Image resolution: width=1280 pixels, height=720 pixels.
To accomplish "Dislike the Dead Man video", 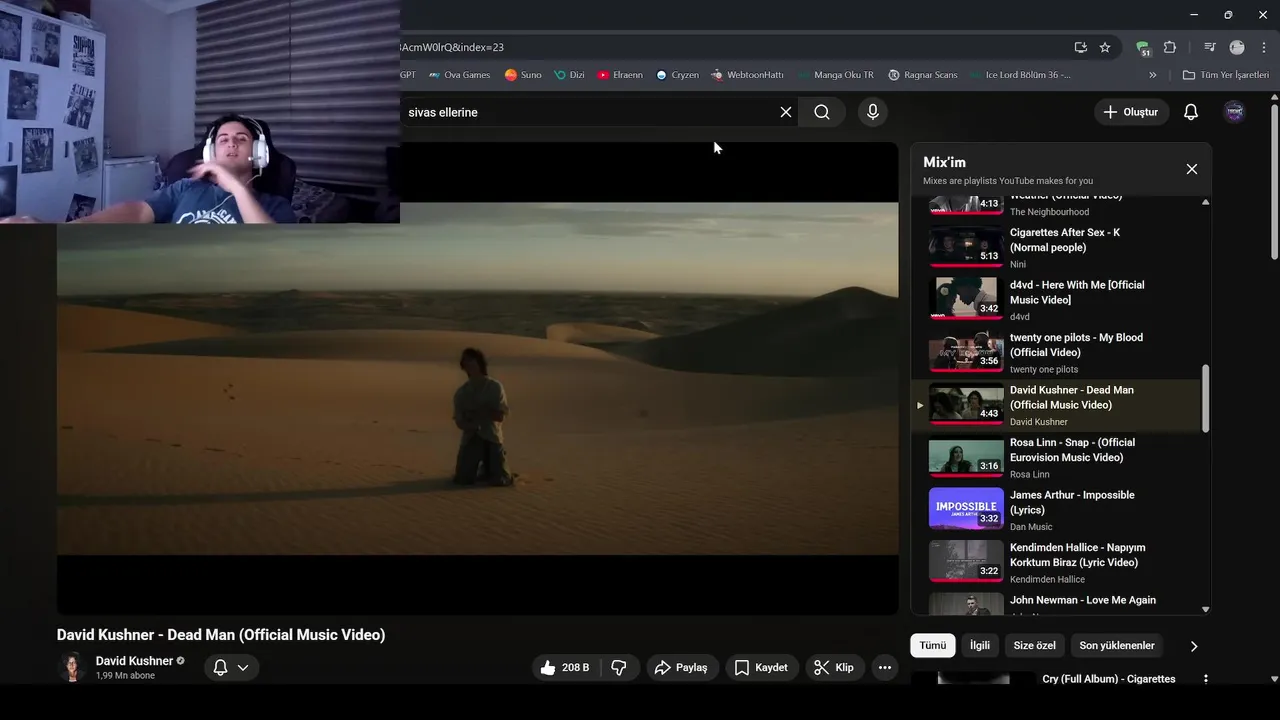I will (619, 667).
